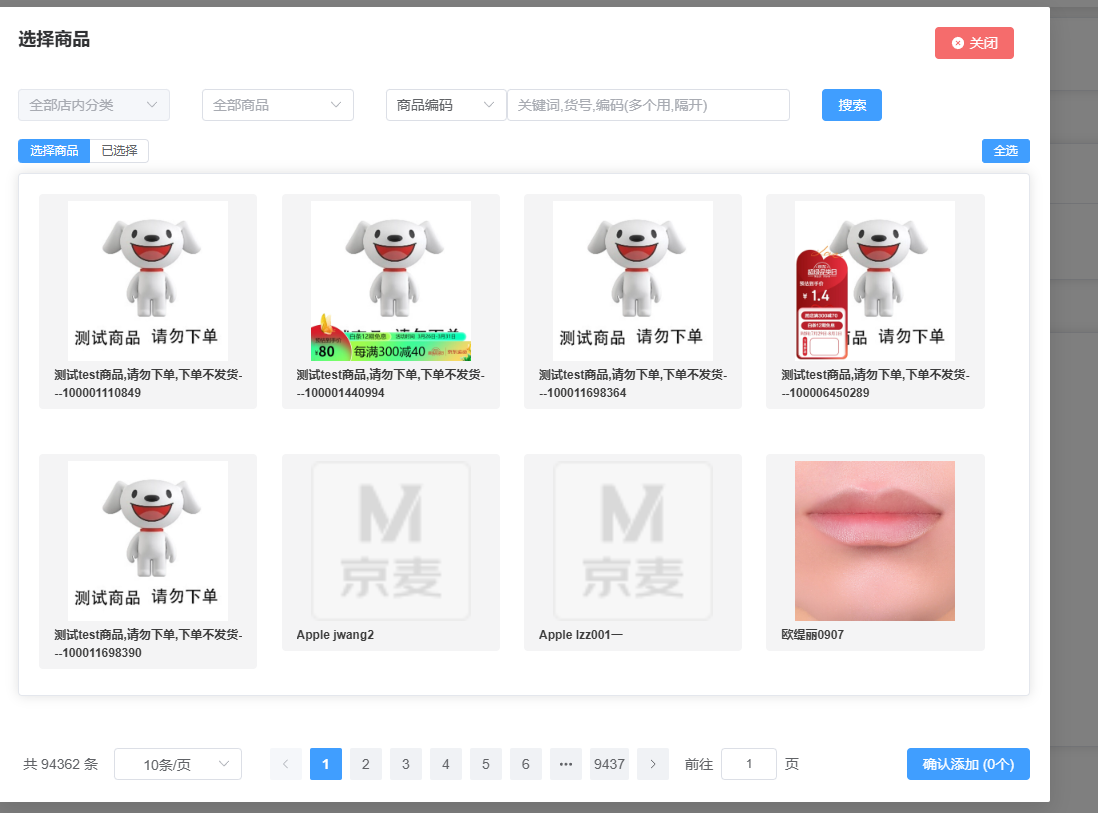Click 确认添加 confirm add button
This screenshot has width=1098, height=813.
967,764
